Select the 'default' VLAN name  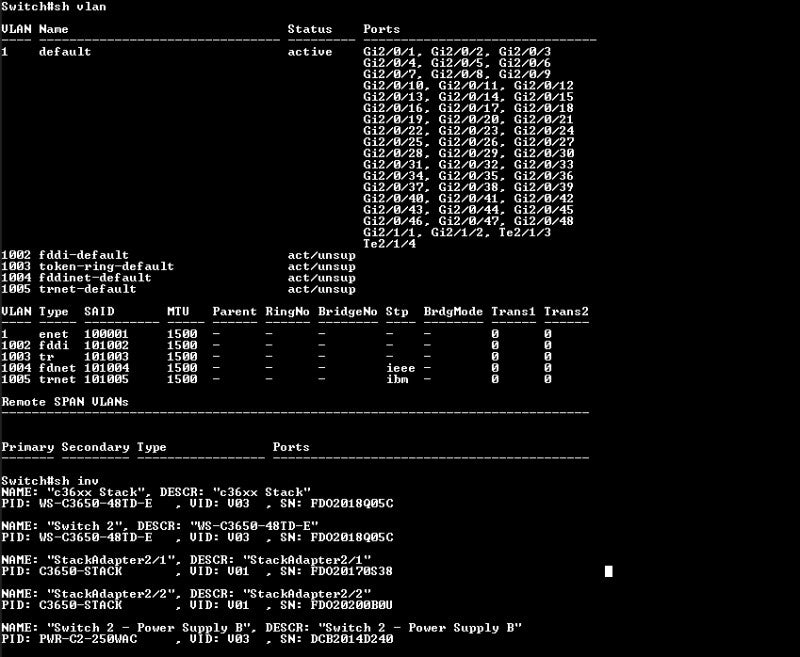click(x=65, y=52)
